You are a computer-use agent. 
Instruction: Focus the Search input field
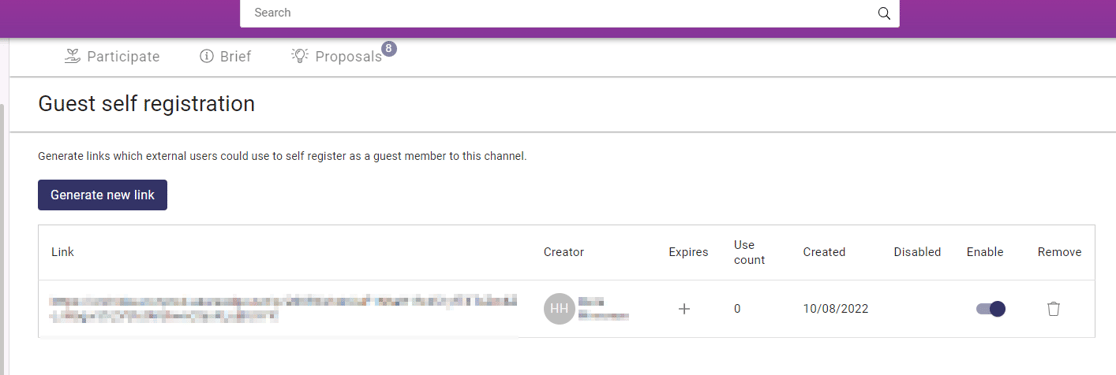point(569,13)
